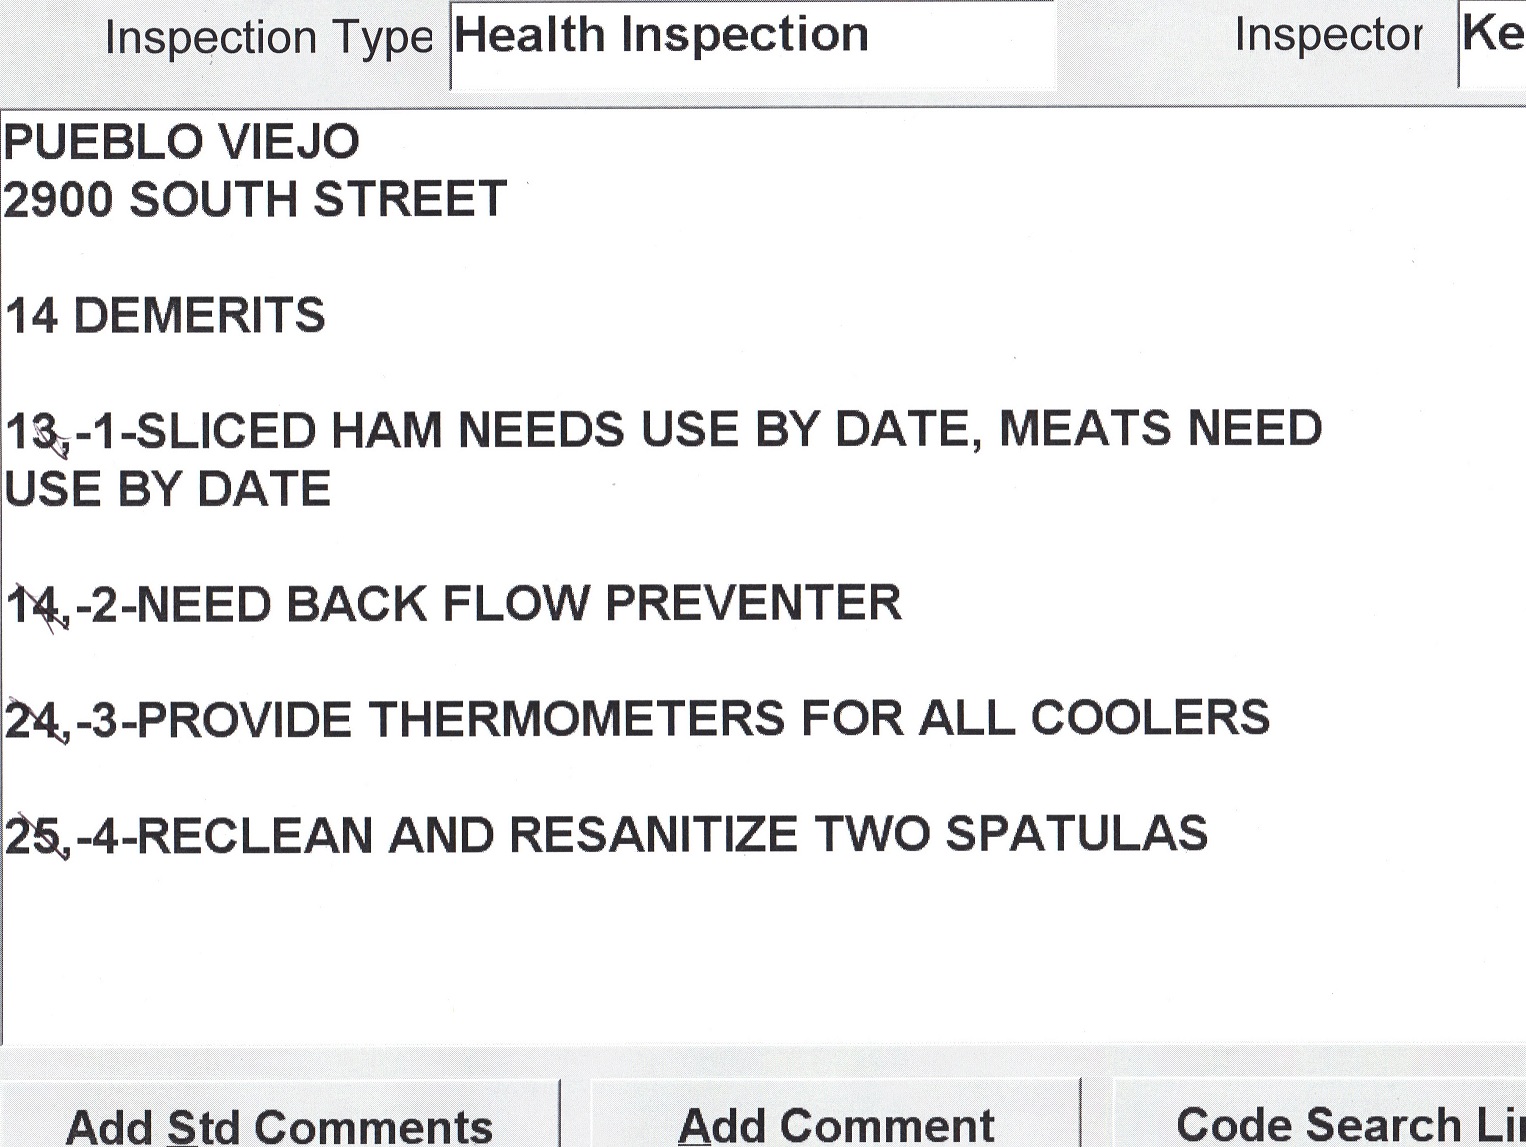Place cursor on PUEBLO VIEJO line

click(x=182, y=142)
